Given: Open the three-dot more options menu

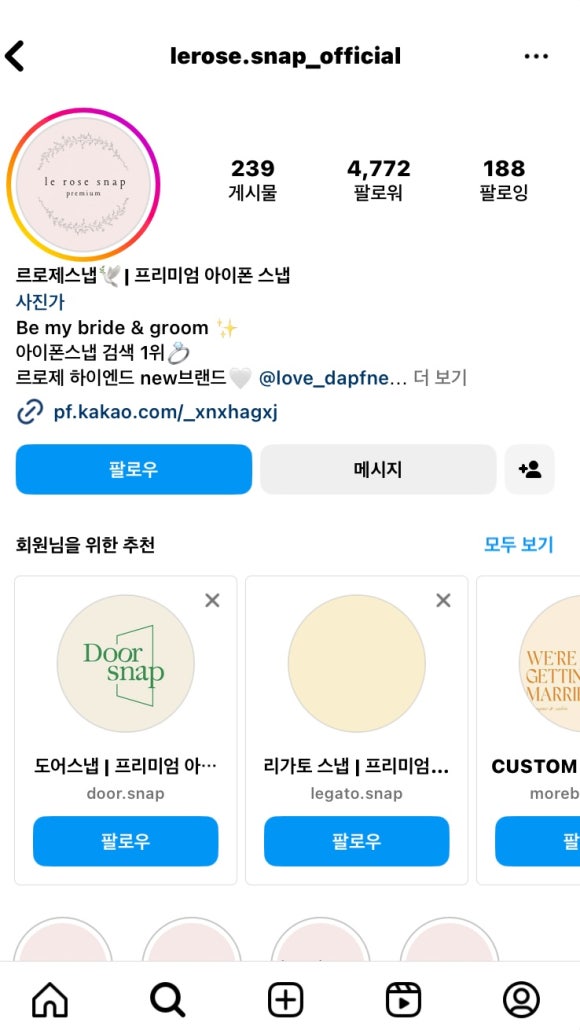Looking at the screenshot, I should point(536,56).
